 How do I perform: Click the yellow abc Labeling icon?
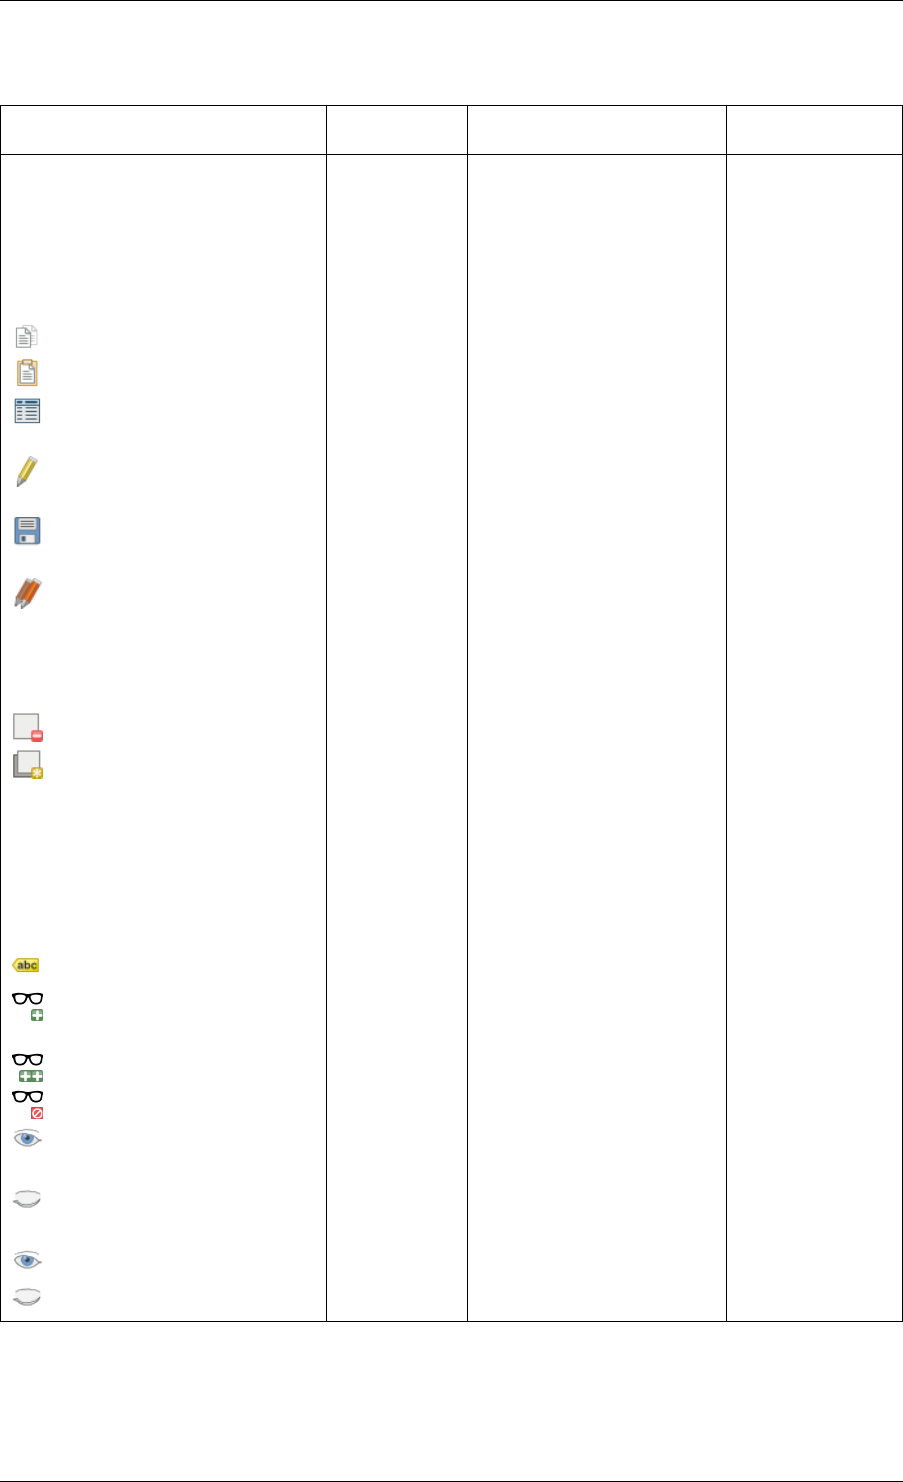pos(26,965)
